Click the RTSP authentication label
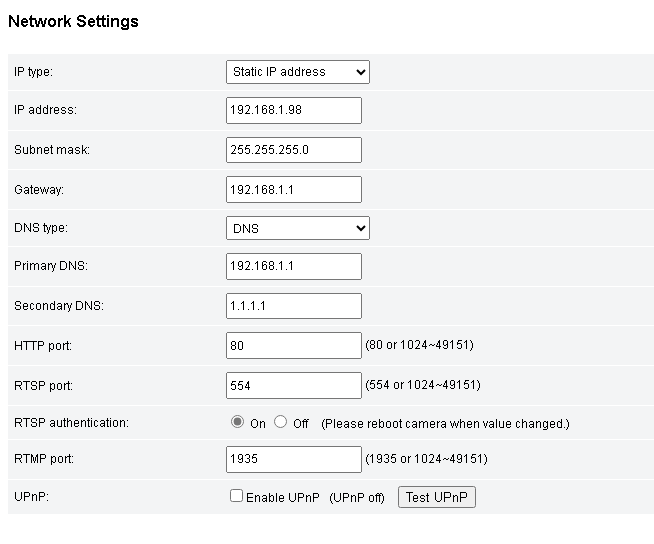This screenshot has width=654, height=544. coord(71,423)
